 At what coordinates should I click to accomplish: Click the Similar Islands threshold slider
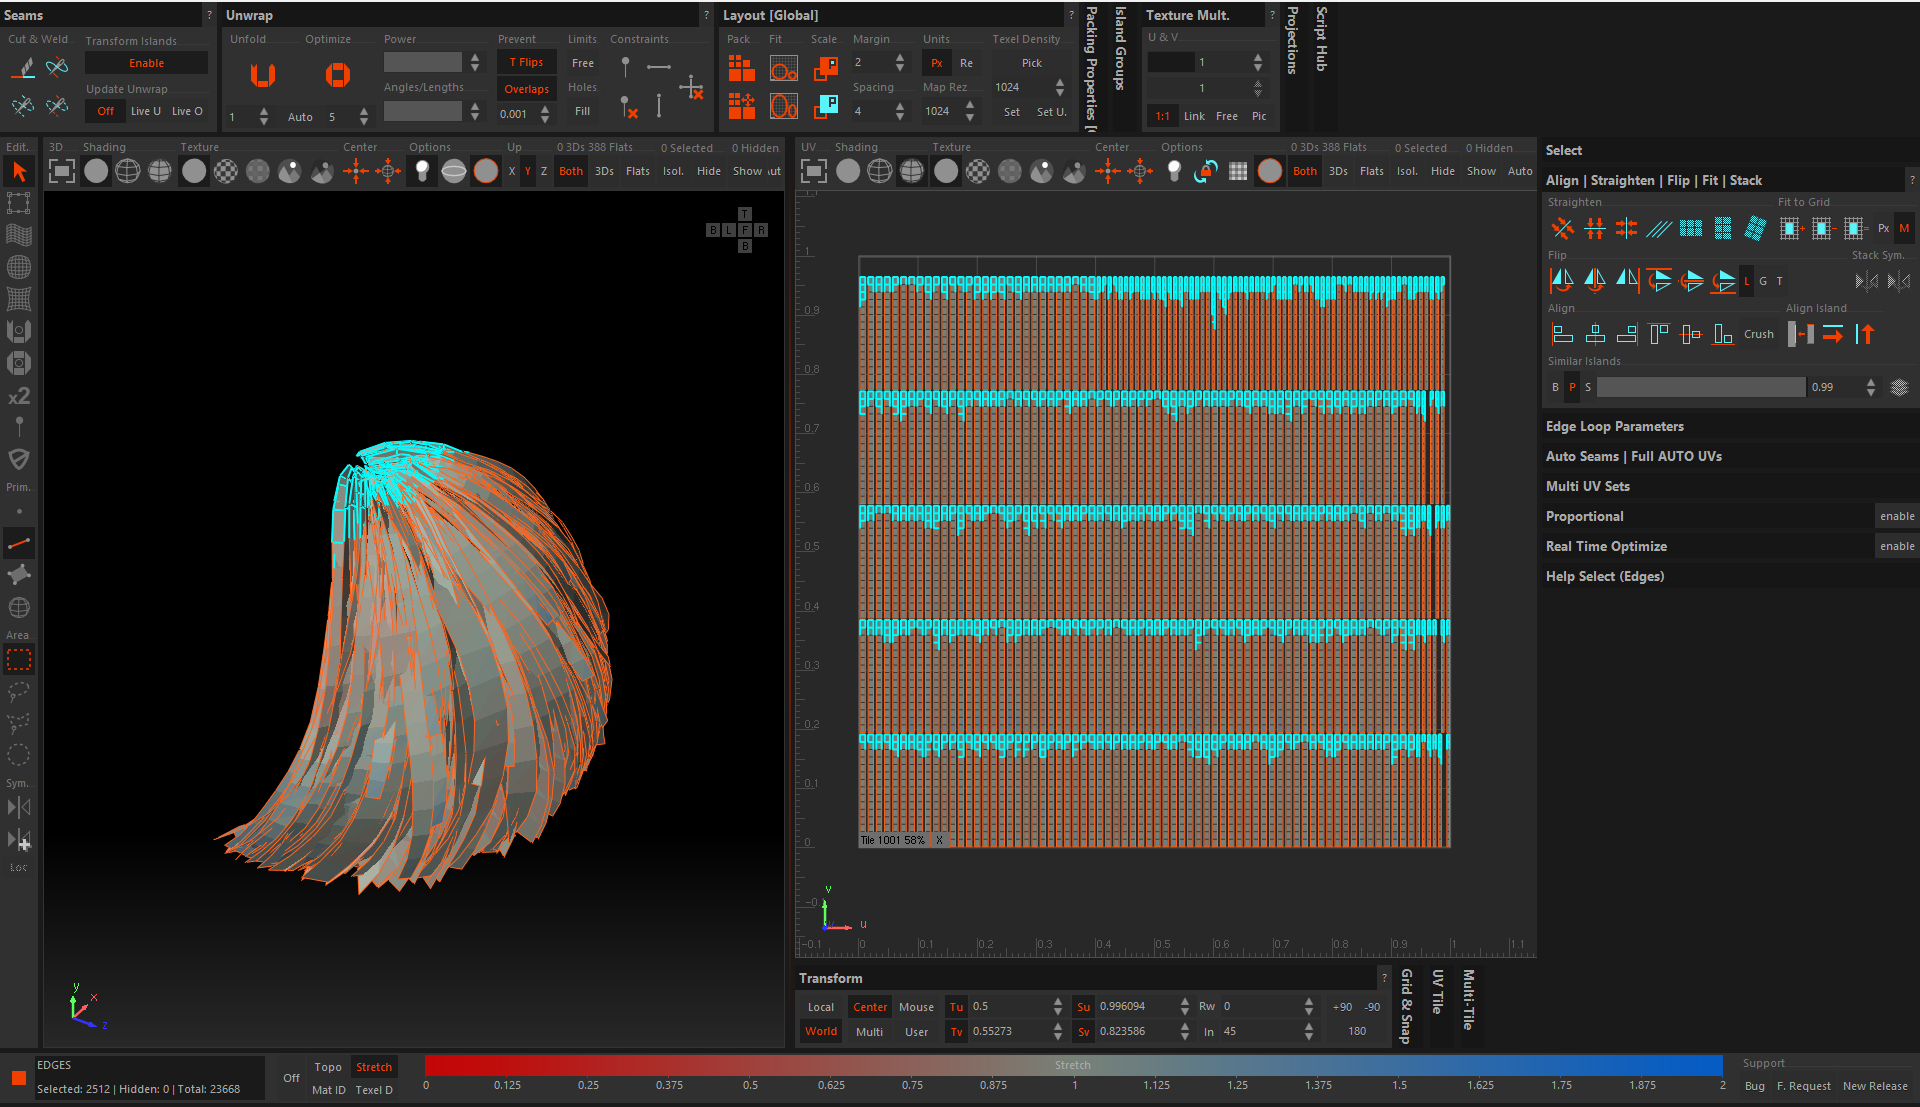(x=1700, y=387)
